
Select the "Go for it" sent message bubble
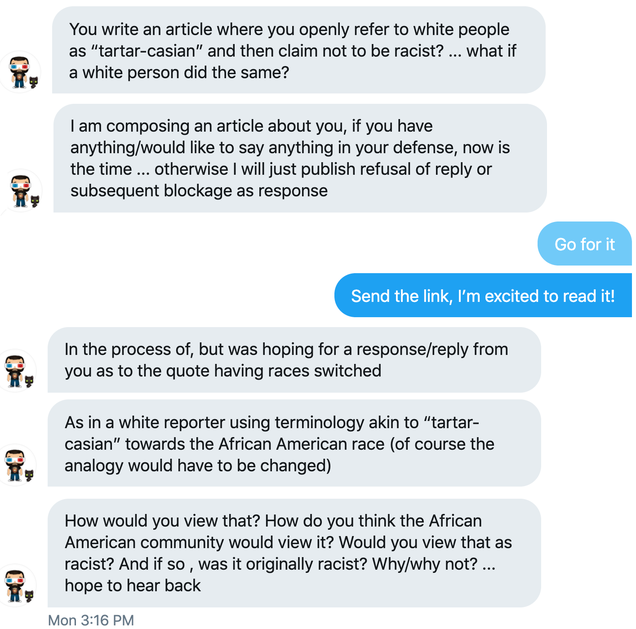coord(584,244)
